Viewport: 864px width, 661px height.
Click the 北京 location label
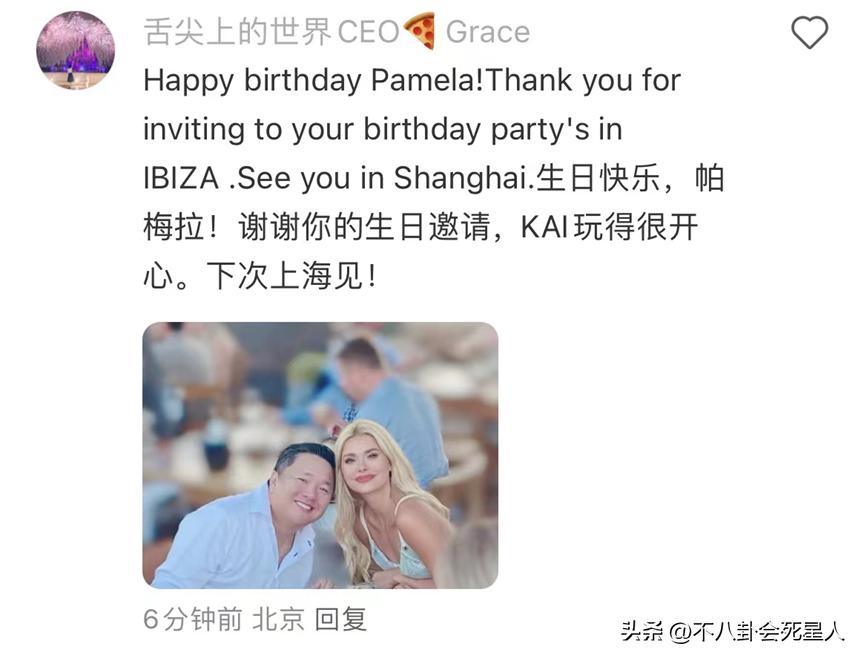coord(278,619)
